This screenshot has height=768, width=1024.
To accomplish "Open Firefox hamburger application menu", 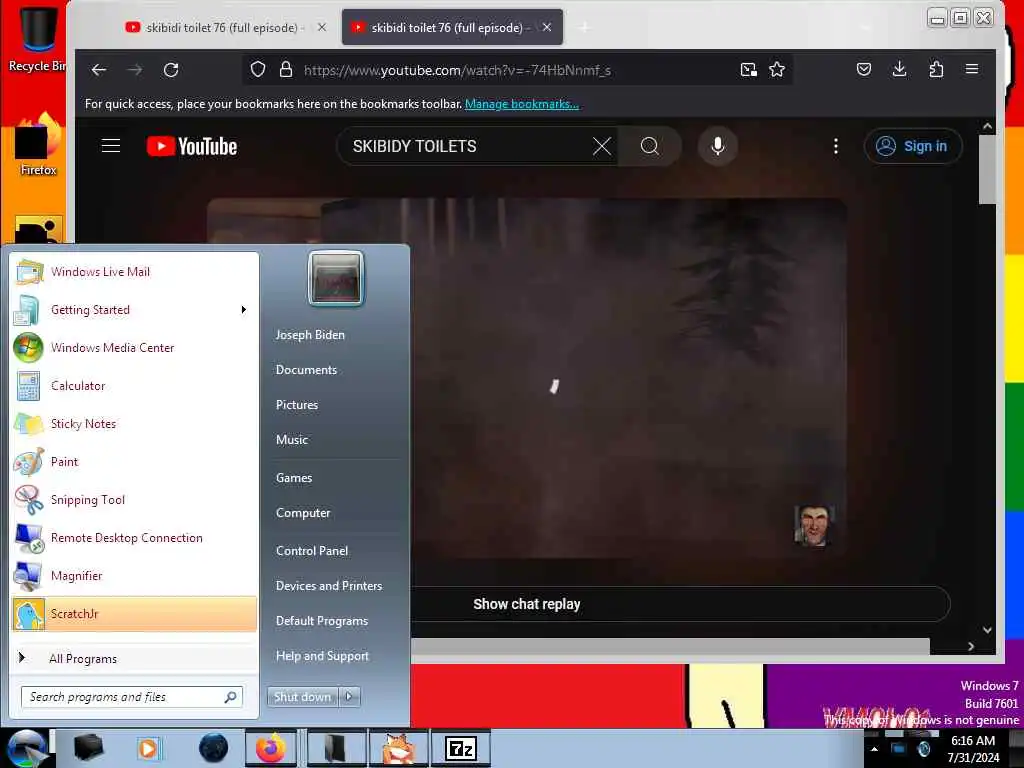I will pos(972,69).
